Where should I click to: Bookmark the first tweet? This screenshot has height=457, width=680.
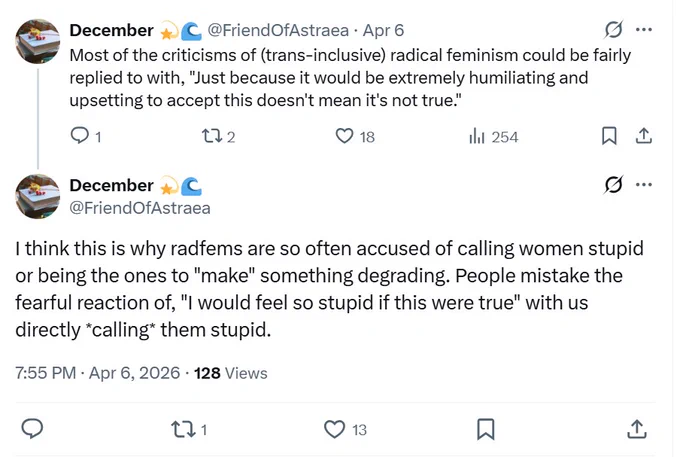pos(609,136)
